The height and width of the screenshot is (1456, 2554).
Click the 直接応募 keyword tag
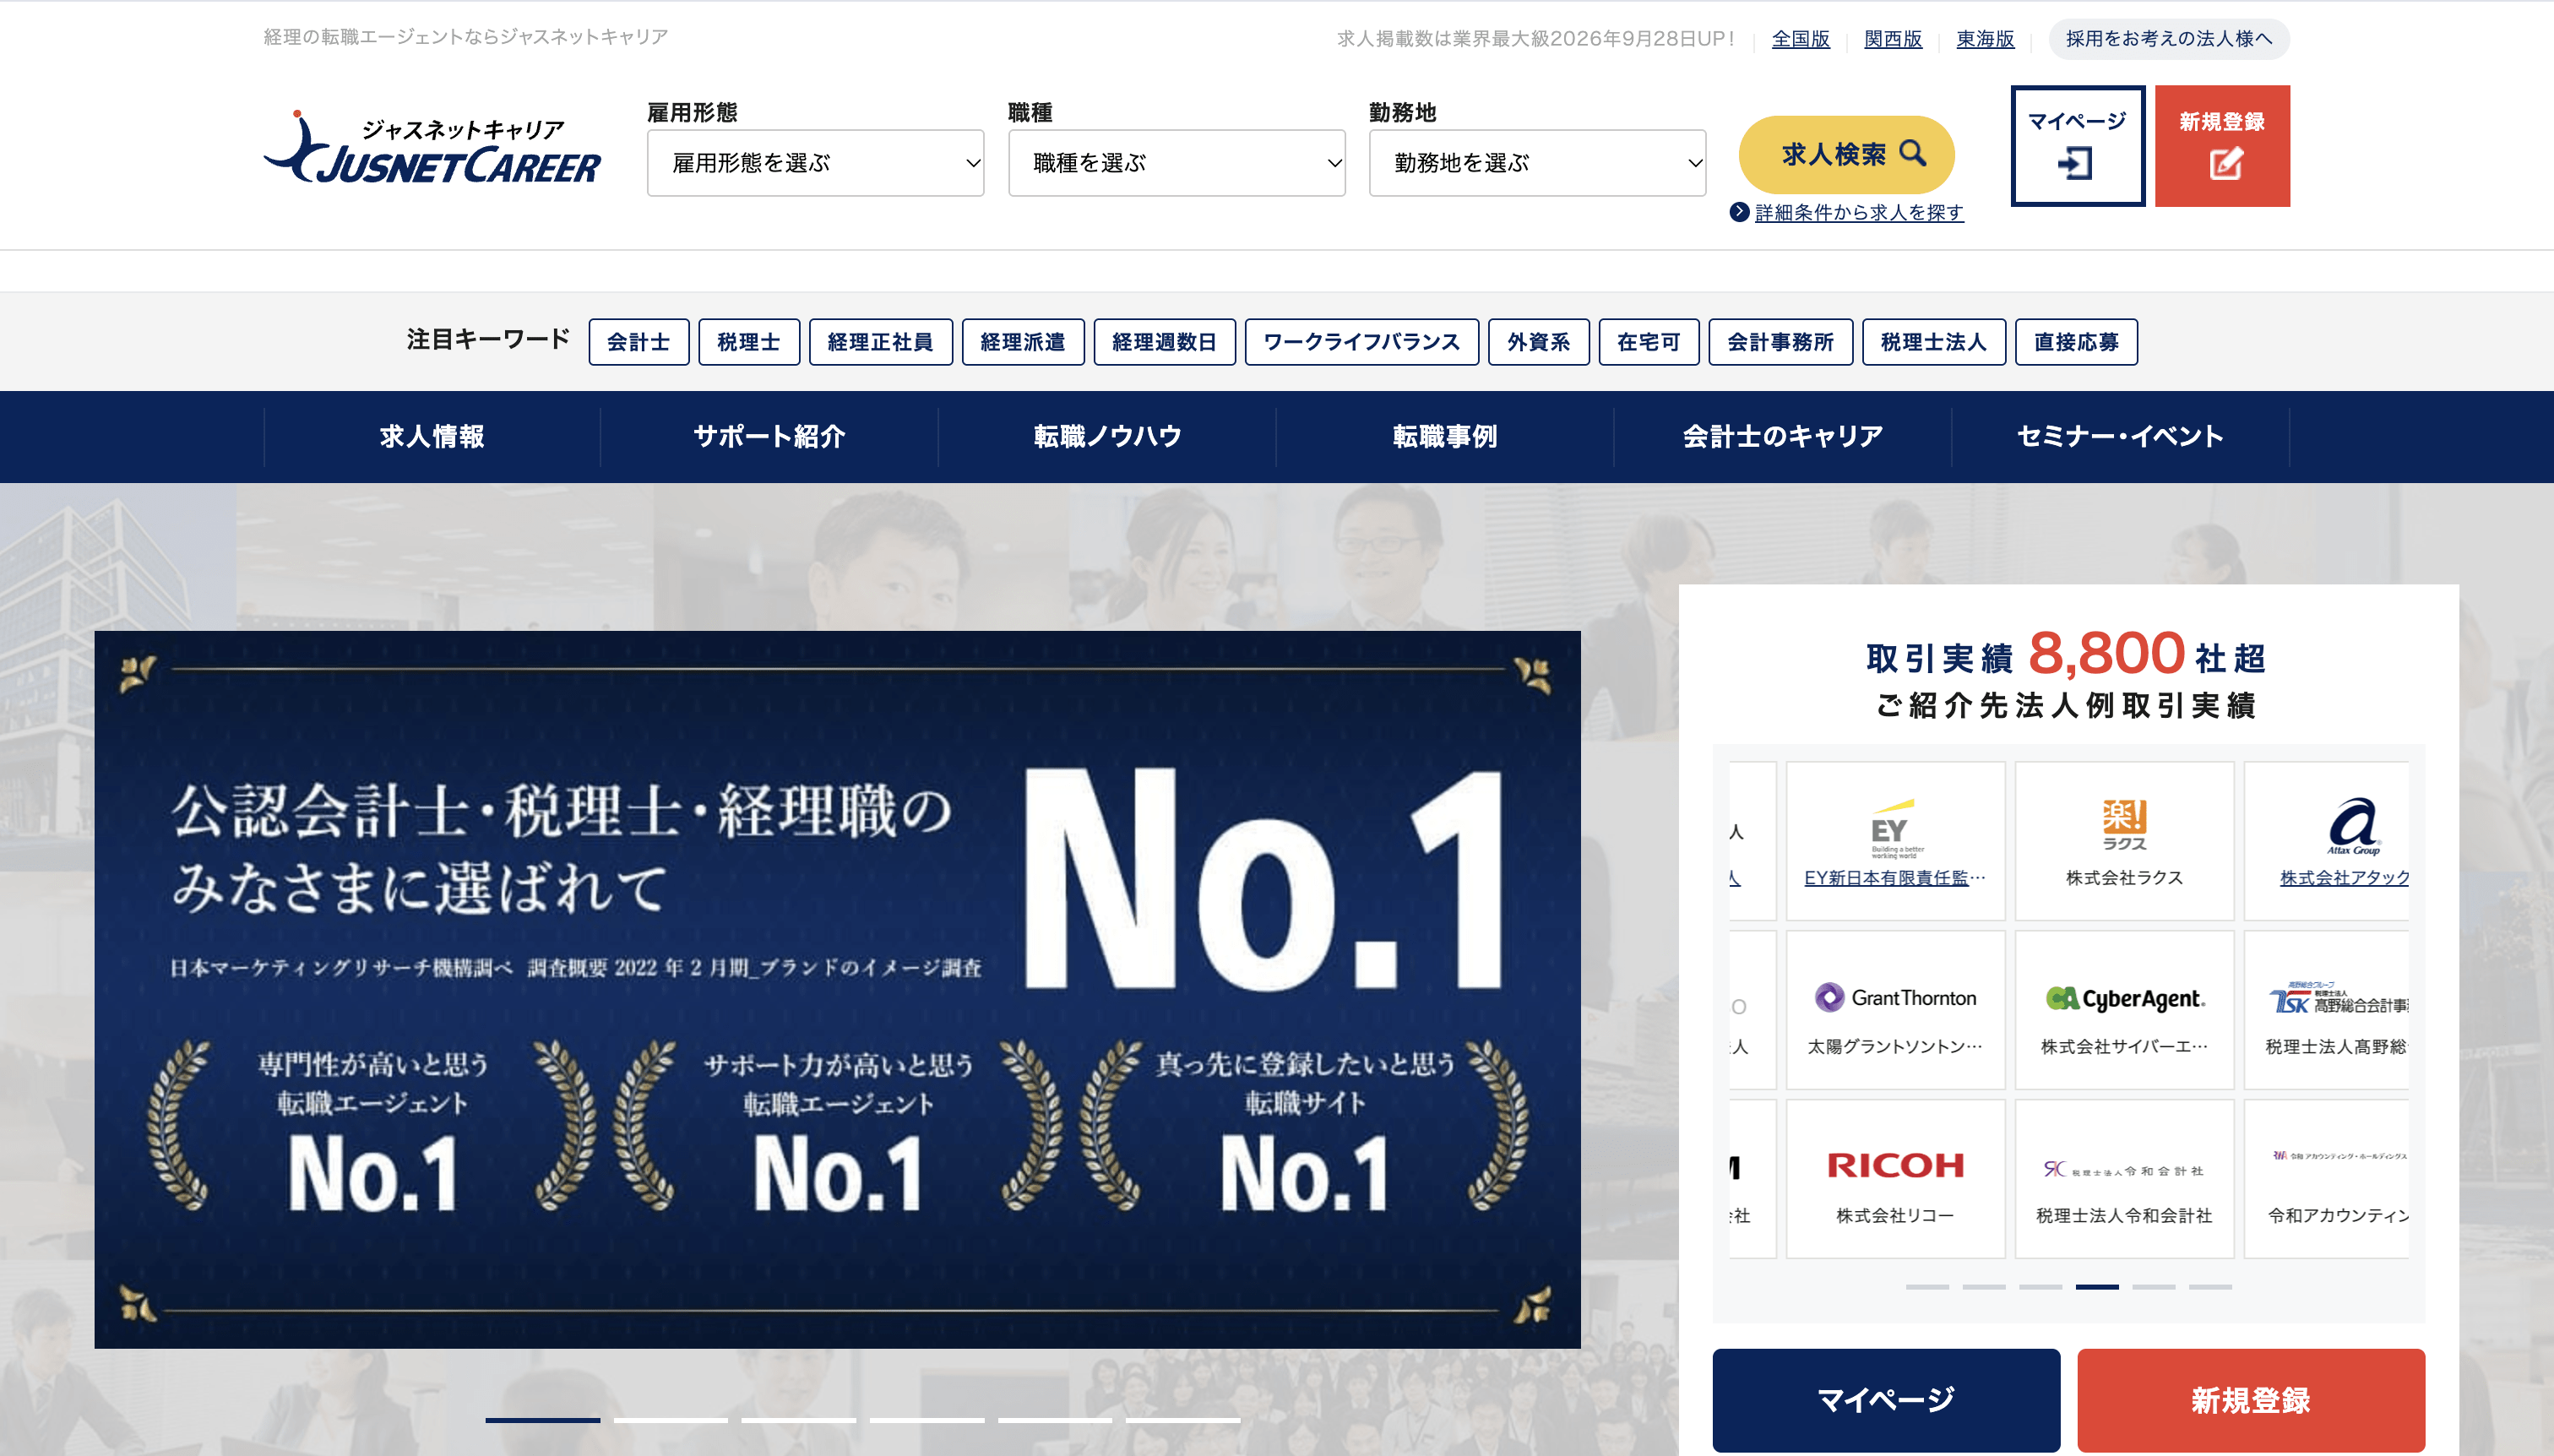[x=2076, y=342]
